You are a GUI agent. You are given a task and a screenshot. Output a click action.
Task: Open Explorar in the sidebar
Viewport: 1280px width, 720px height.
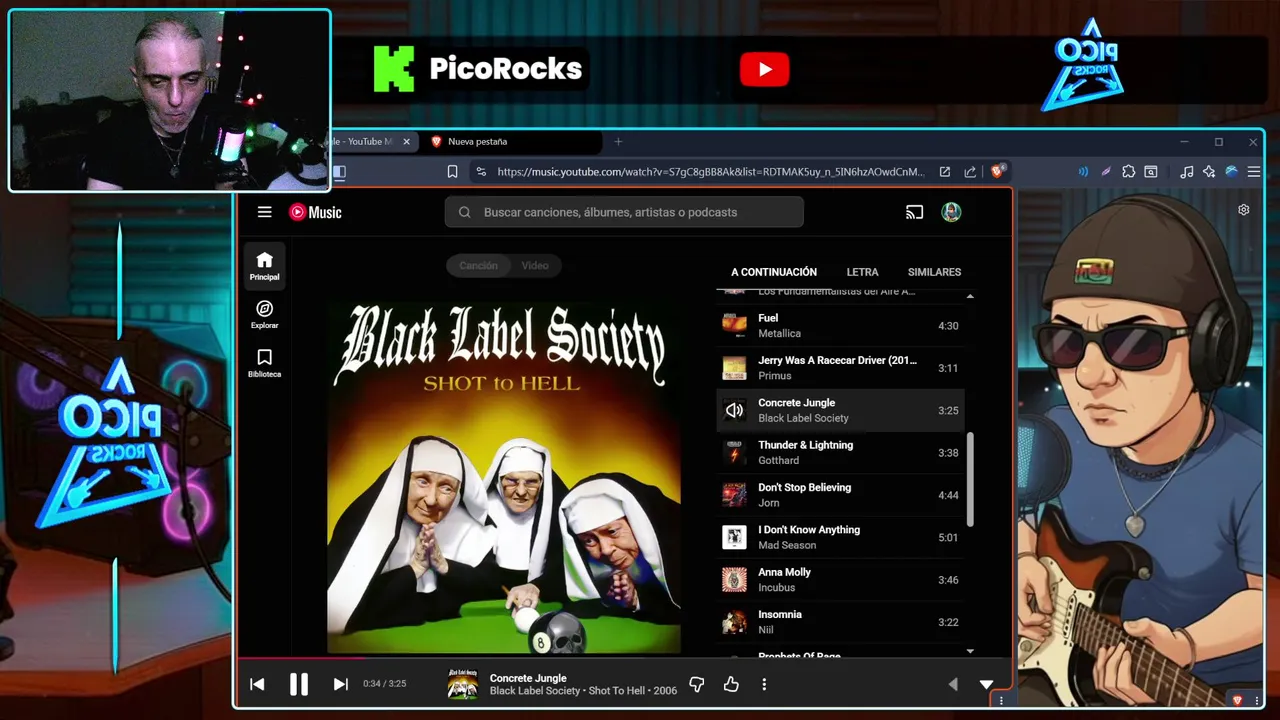click(264, 314)
